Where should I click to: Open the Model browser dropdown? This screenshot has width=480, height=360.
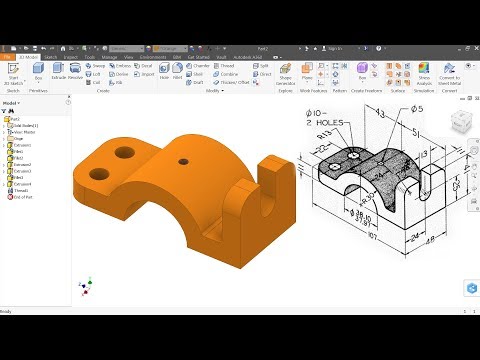pyautogui.click(x=11, y=103)
